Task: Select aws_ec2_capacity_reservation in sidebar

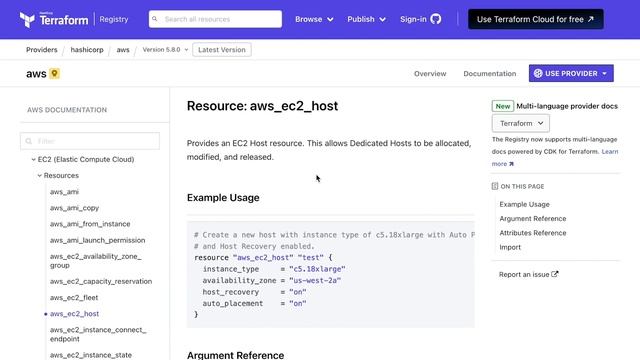Action: click(x=101, y=281)
